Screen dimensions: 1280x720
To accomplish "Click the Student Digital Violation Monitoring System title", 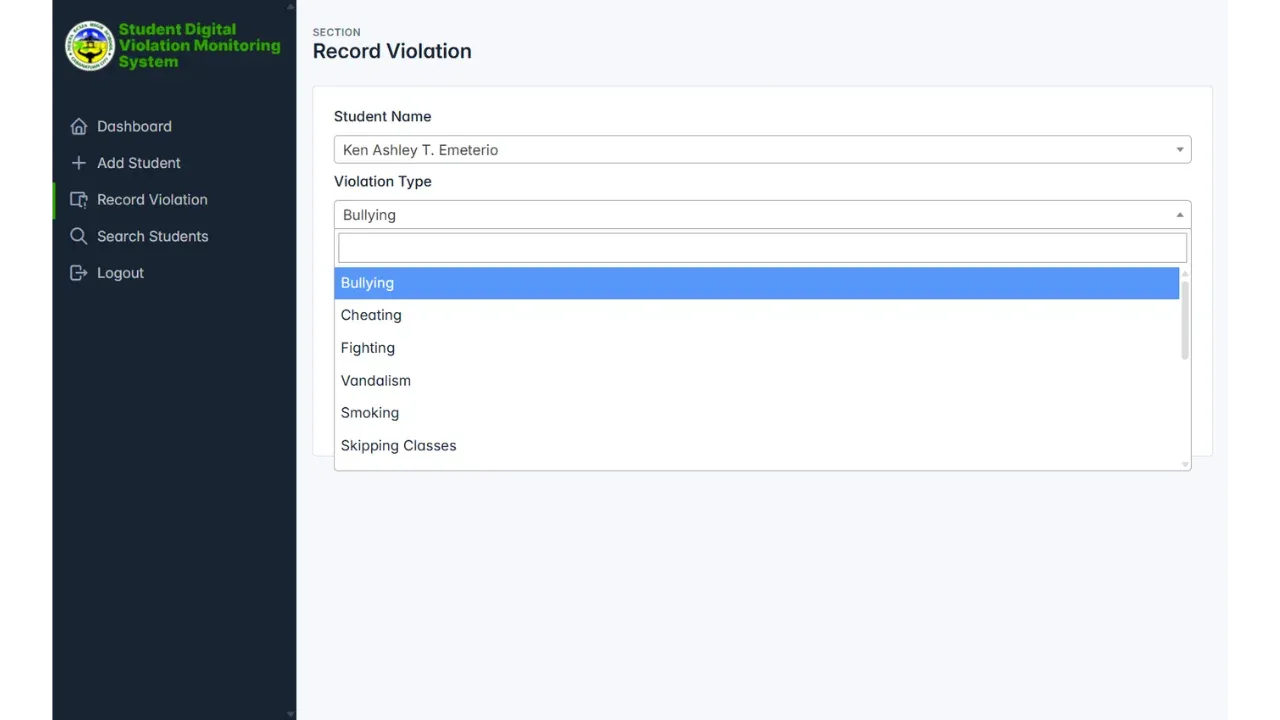I will pyautogui.click(x=199, y=45).
